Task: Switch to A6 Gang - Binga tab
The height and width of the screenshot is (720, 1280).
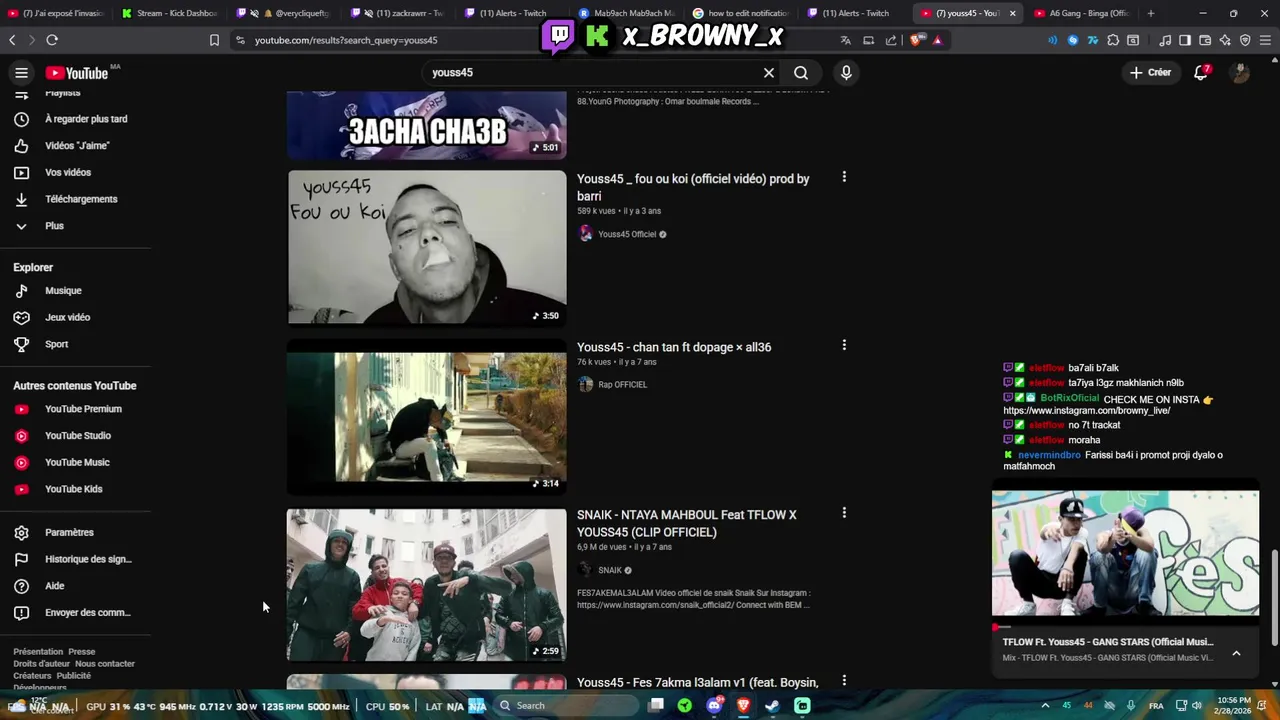Action: point(1083,13)
